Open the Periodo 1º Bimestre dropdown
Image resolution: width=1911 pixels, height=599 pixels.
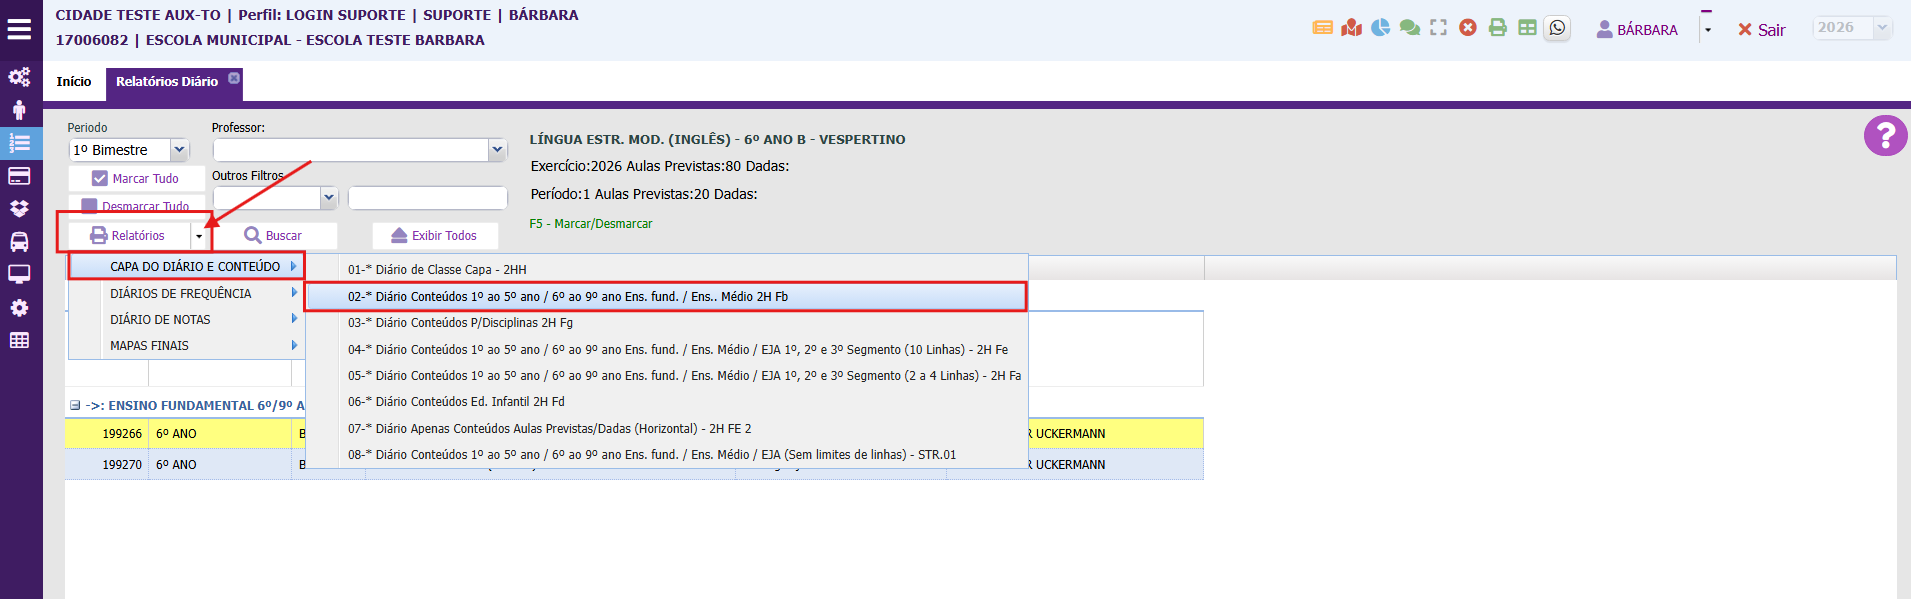(x=179, y=150)
